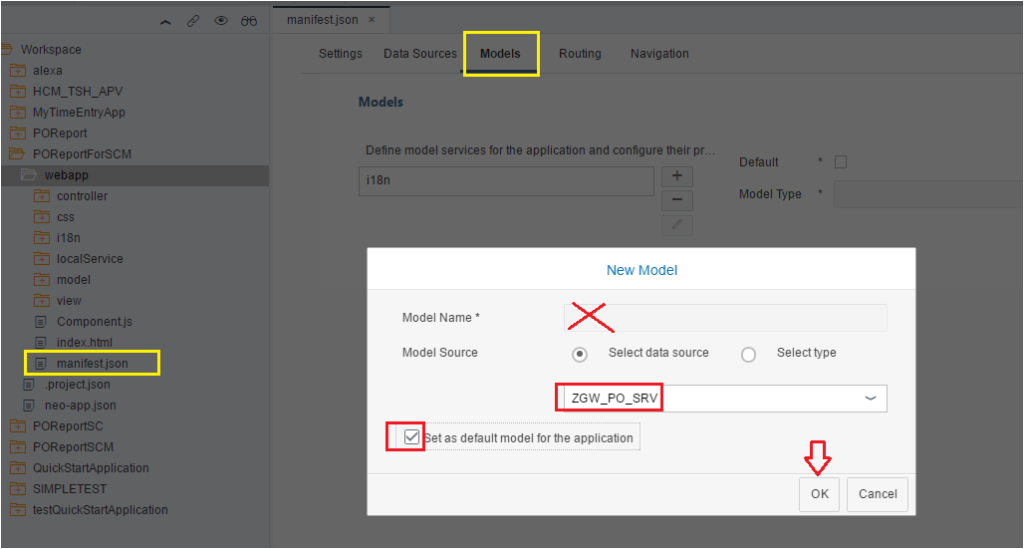
Task: Toggle Set as default model checkbox
Action: (x=411, y=437)
